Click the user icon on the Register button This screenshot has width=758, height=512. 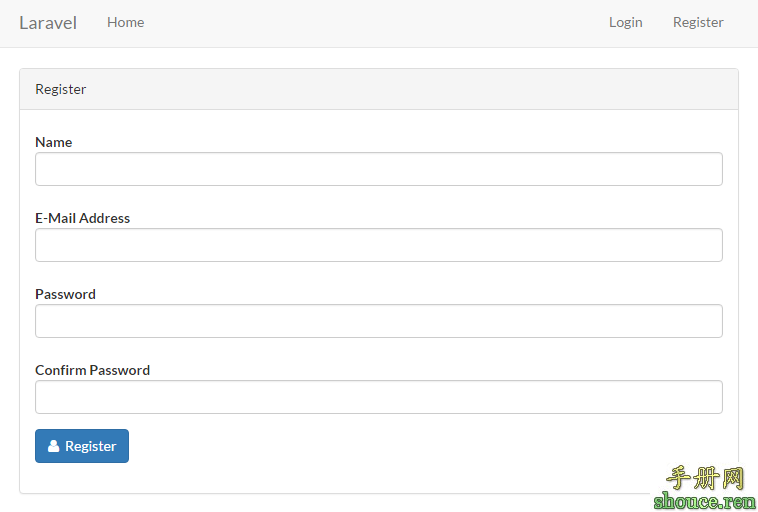click(54, 447)
